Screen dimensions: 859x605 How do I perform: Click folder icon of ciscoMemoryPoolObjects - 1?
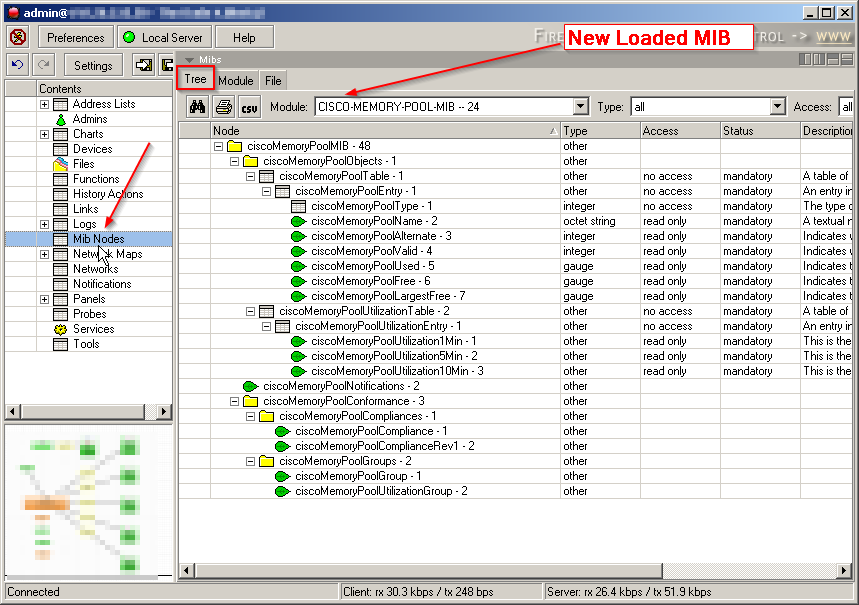point(250,161)
